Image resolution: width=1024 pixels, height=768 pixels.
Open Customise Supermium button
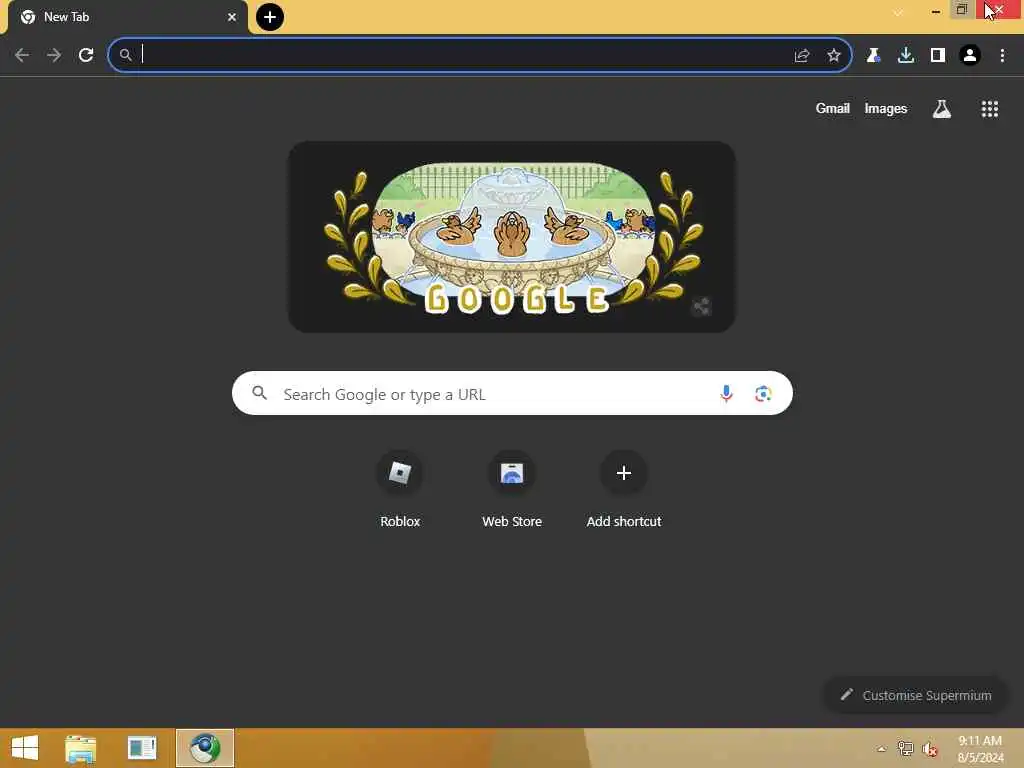(916, 695)
